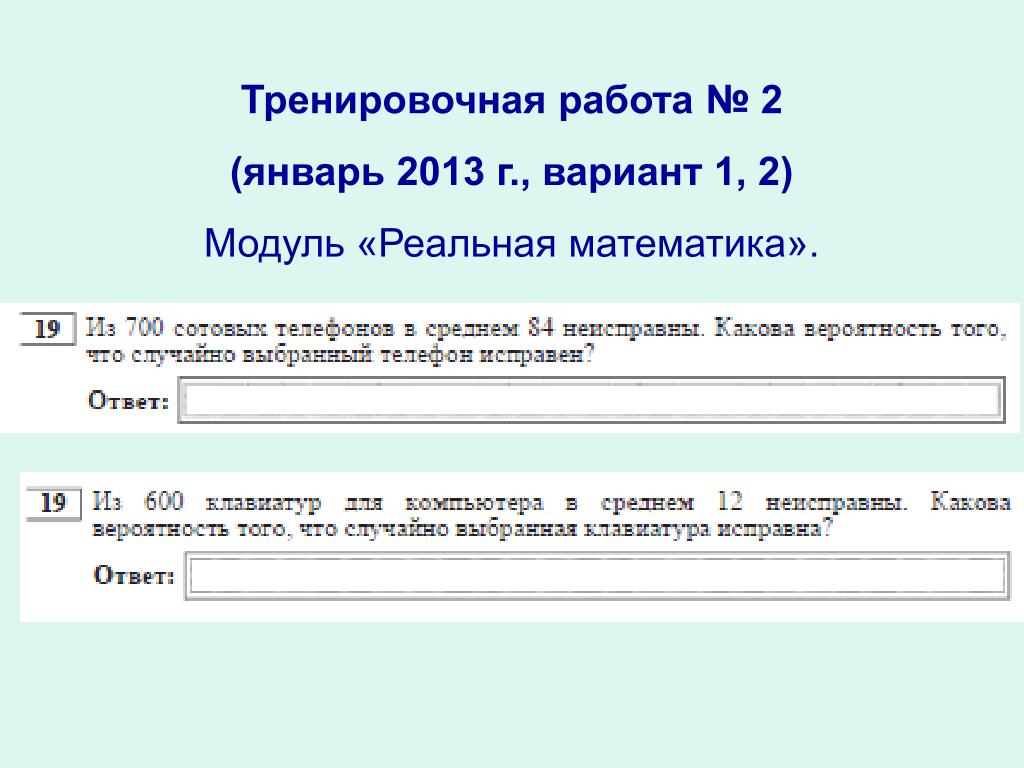Click the problem text 'Из 700 сотовых телефонов'
The height and width of the screenshot is (768, 1024).
click(x=240, y=327)
